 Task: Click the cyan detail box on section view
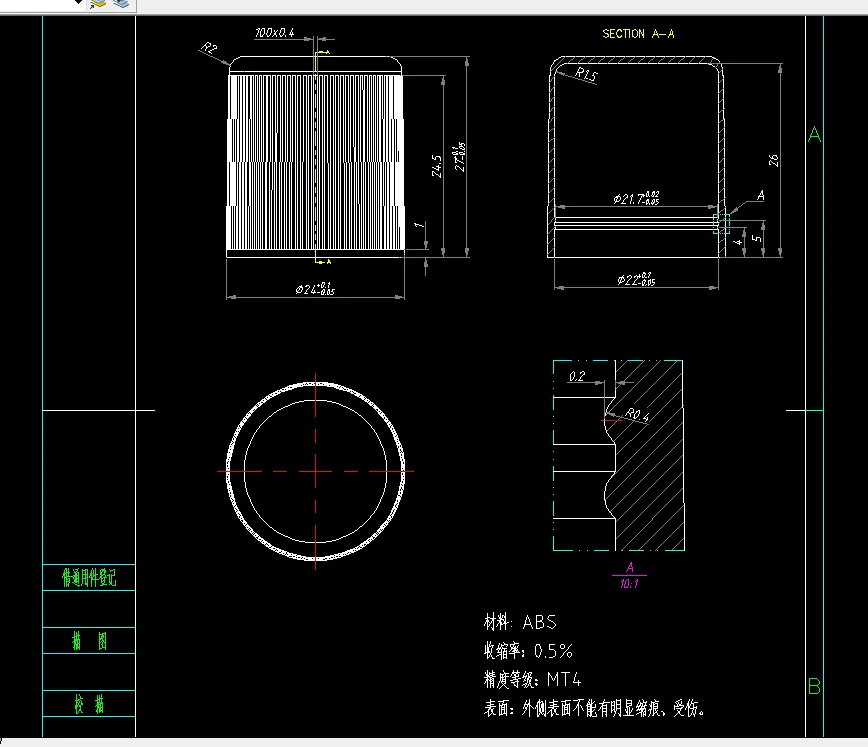(721, 224)
